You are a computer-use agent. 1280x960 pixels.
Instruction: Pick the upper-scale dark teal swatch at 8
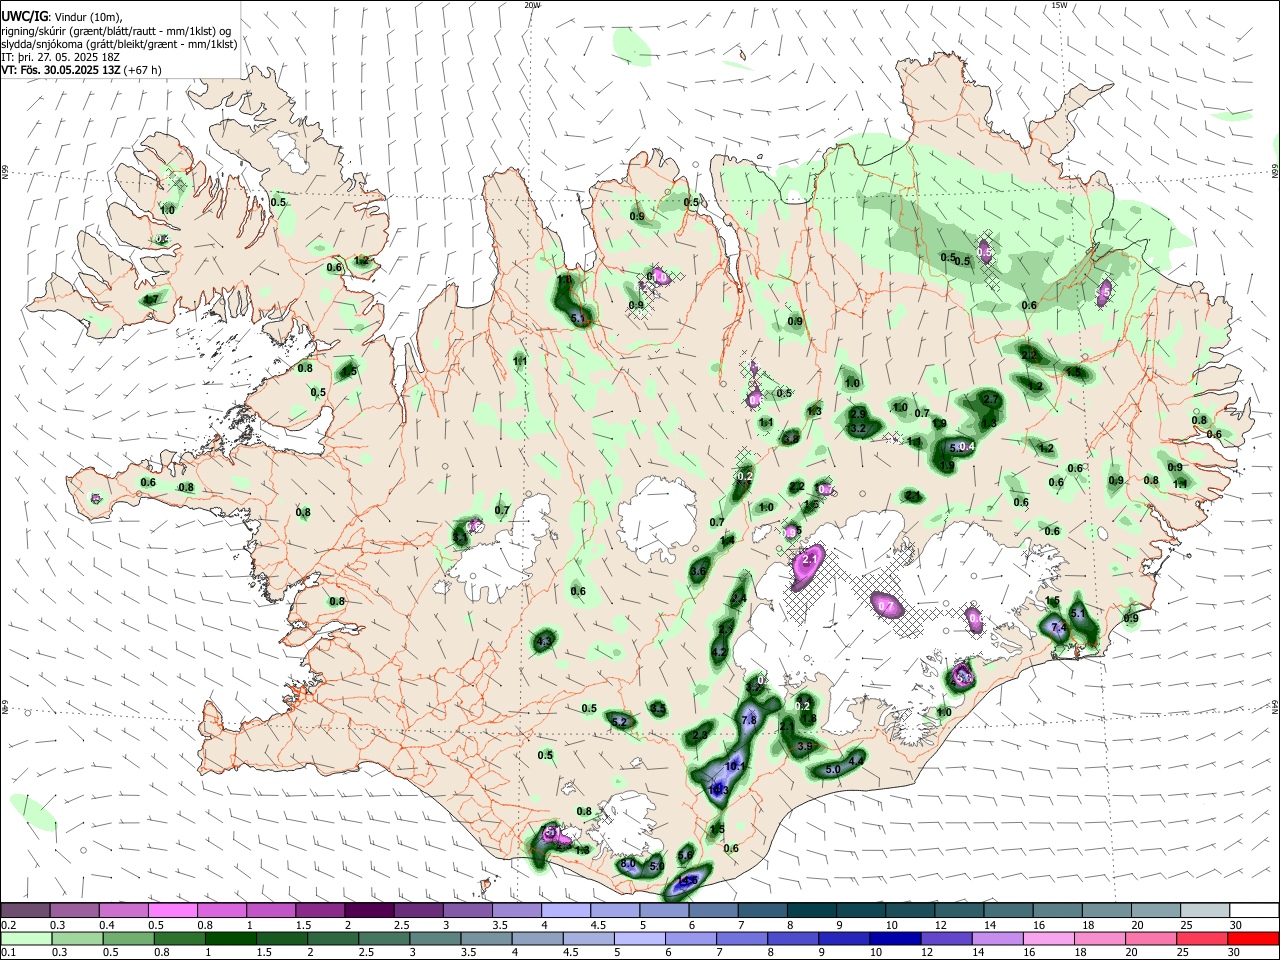pos(811,910)
